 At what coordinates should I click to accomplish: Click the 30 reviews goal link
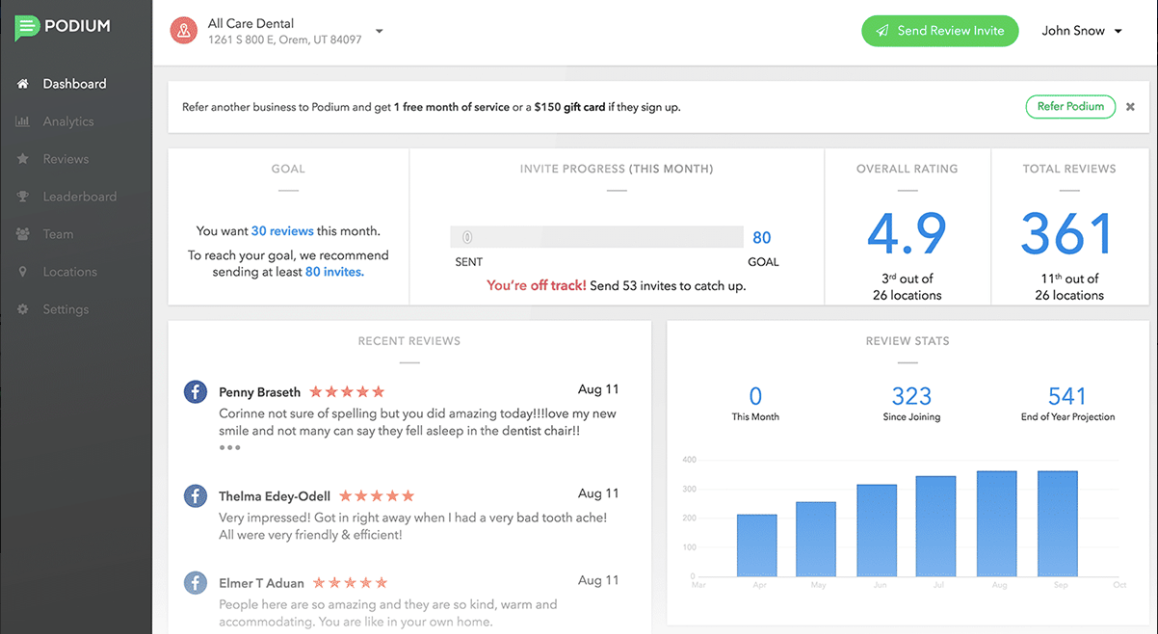[x=282, y=231]
